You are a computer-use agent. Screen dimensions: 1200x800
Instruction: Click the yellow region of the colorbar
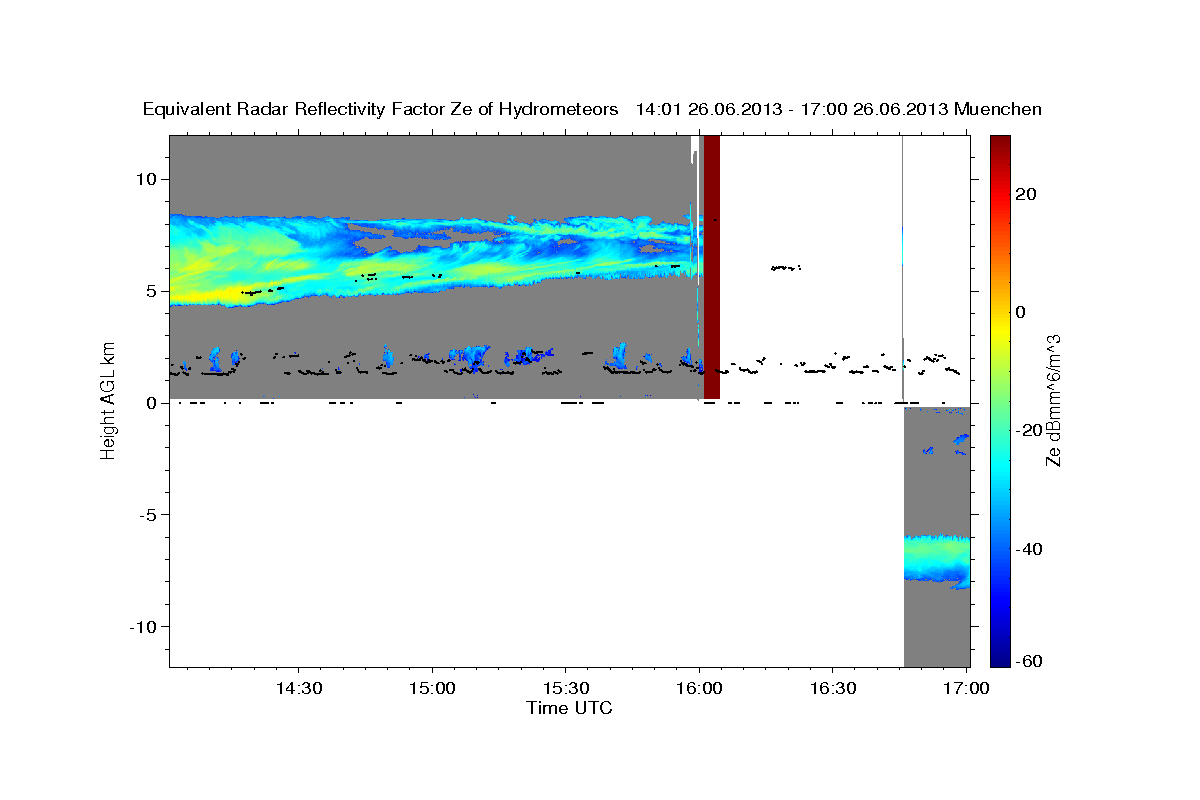point(1000,330)
